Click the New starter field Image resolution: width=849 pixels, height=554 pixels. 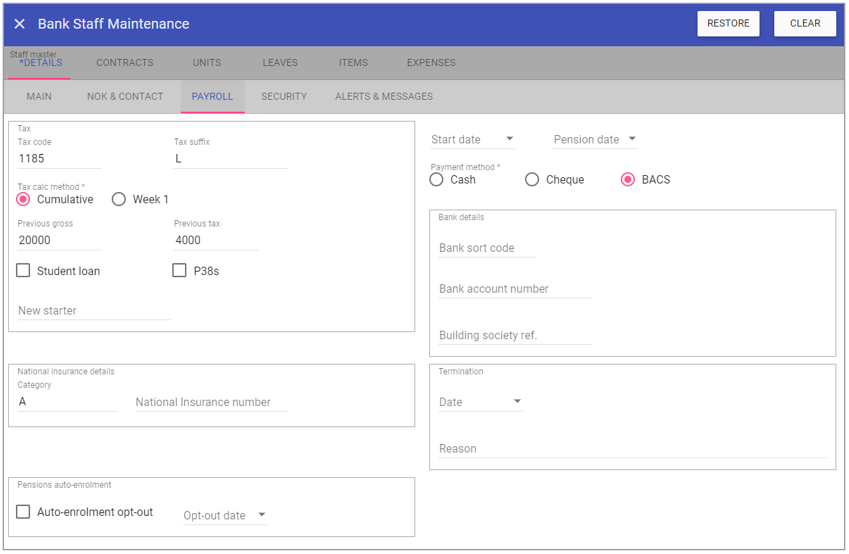(x=94, y=310)
